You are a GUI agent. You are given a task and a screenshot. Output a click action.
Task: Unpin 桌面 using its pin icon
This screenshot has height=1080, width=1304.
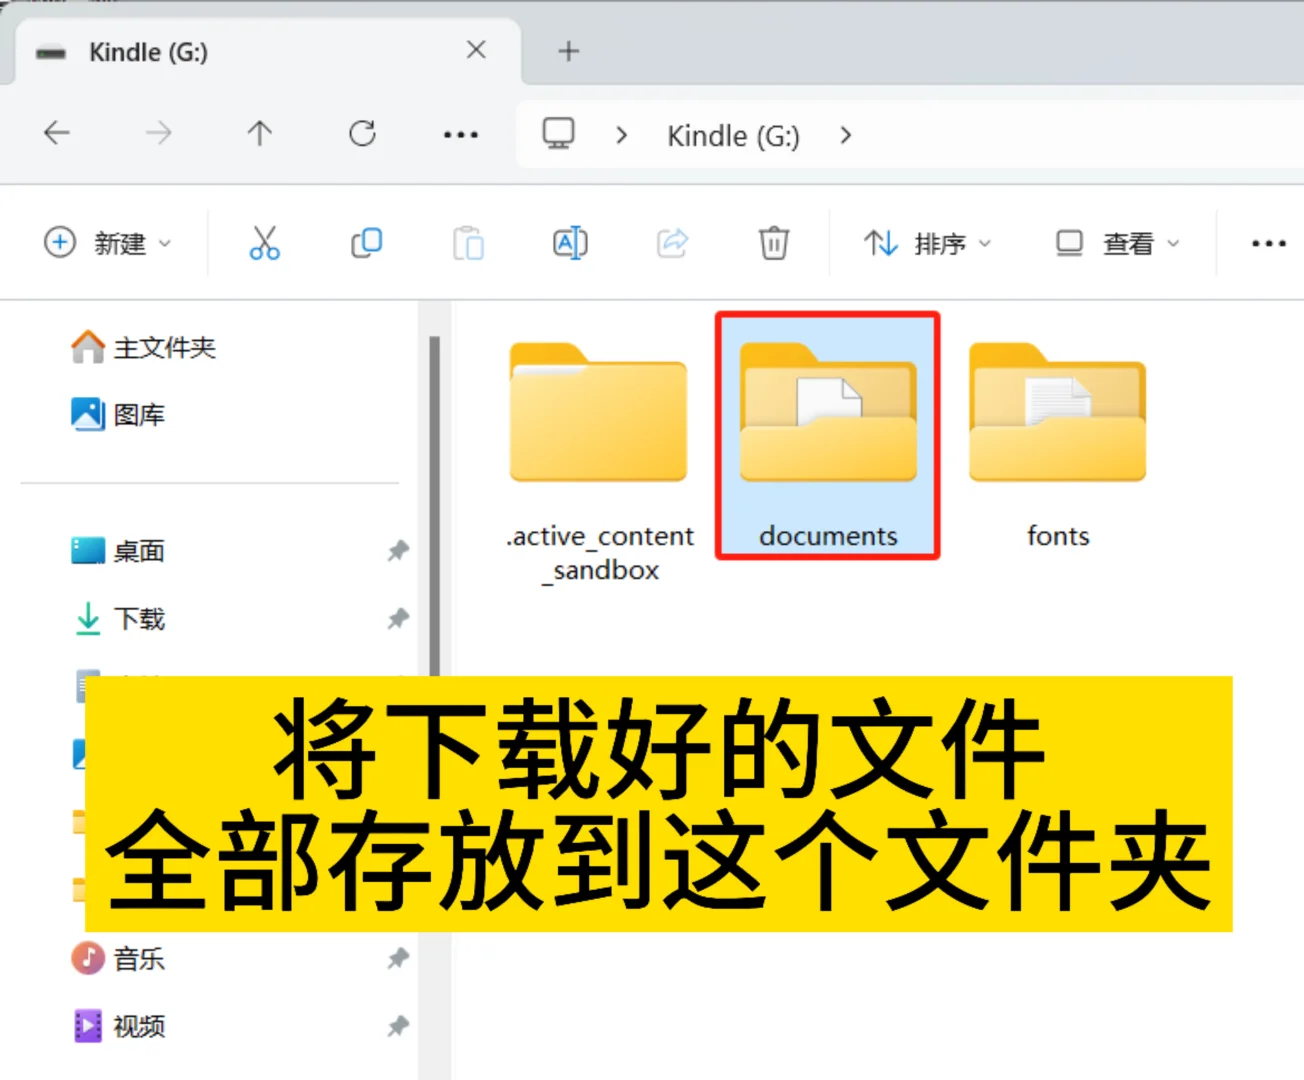398,551
